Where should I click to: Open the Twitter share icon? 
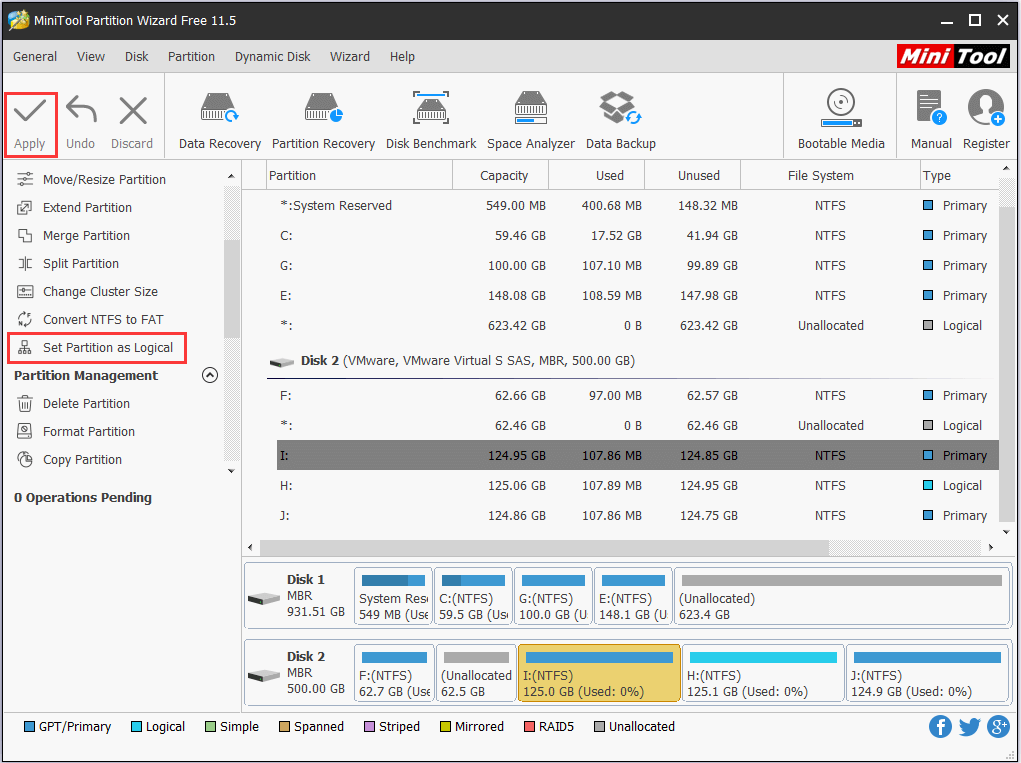coord(970,727)
